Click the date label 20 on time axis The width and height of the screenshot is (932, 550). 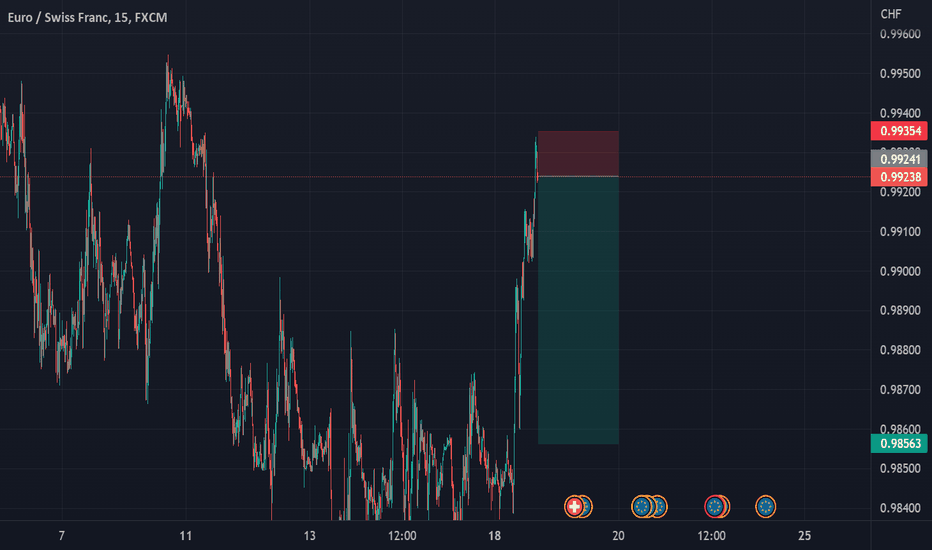pos(618,536)
